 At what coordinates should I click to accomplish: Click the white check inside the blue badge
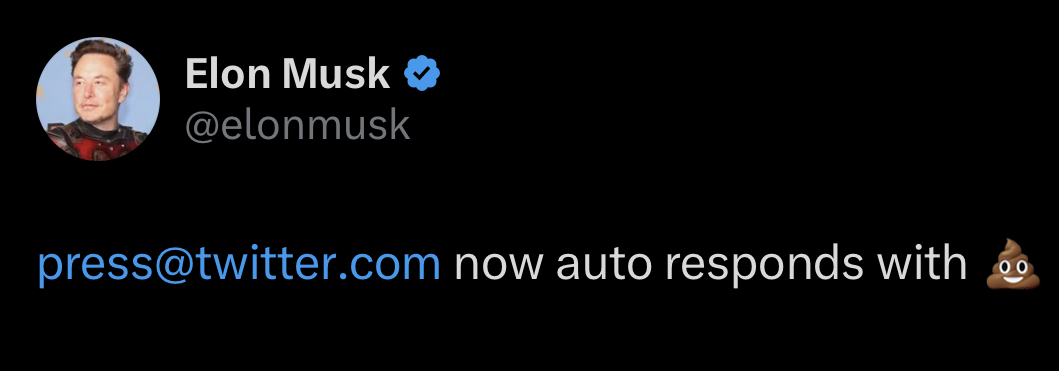click(422, 74)
